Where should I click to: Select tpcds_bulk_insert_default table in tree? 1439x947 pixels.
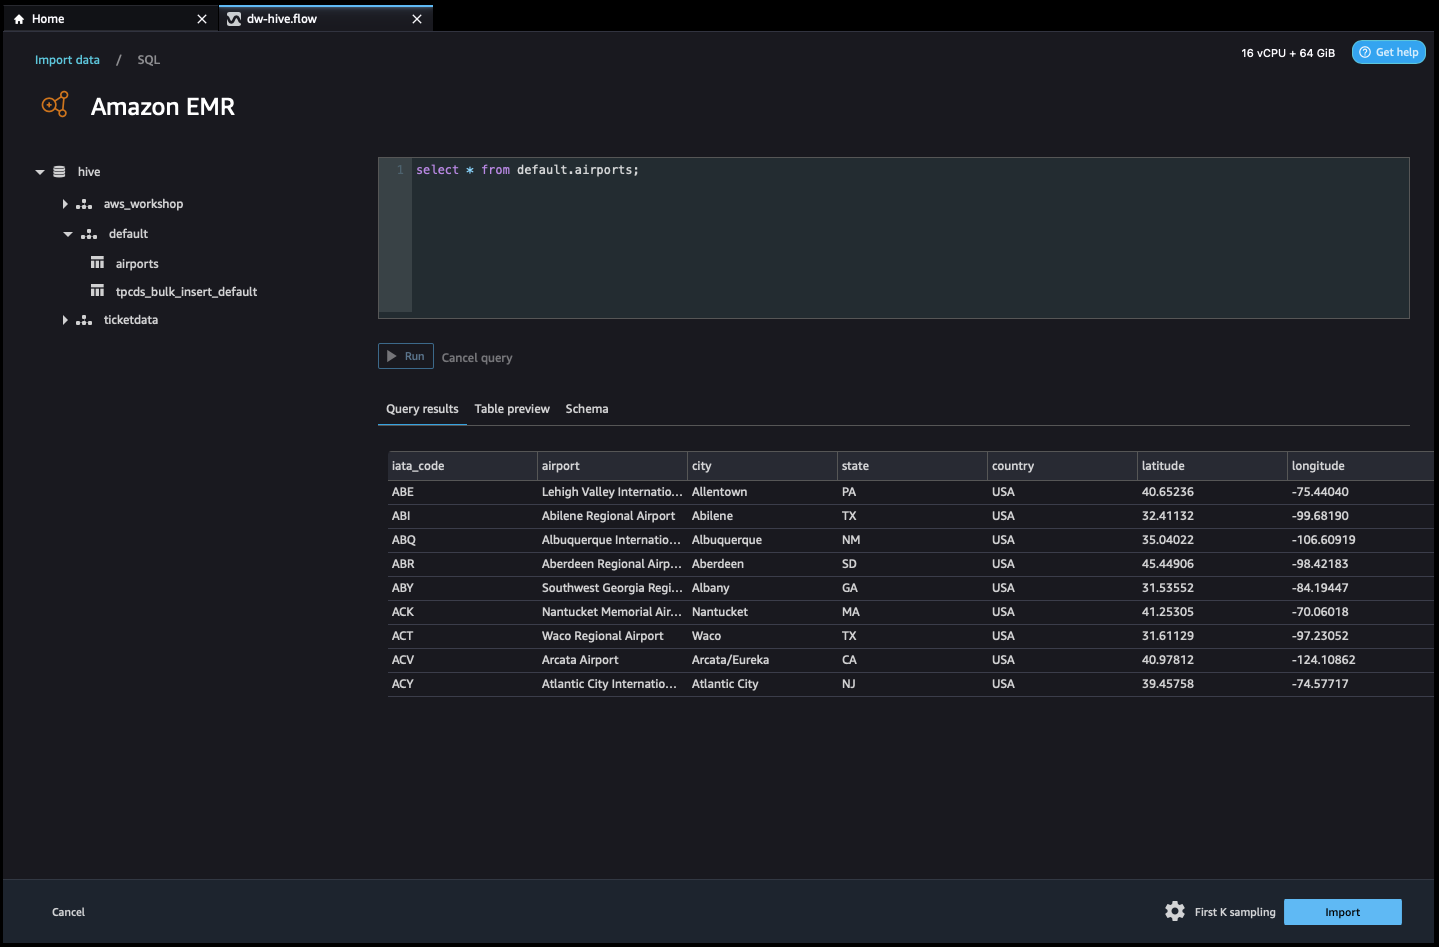[x=186, y=292]
